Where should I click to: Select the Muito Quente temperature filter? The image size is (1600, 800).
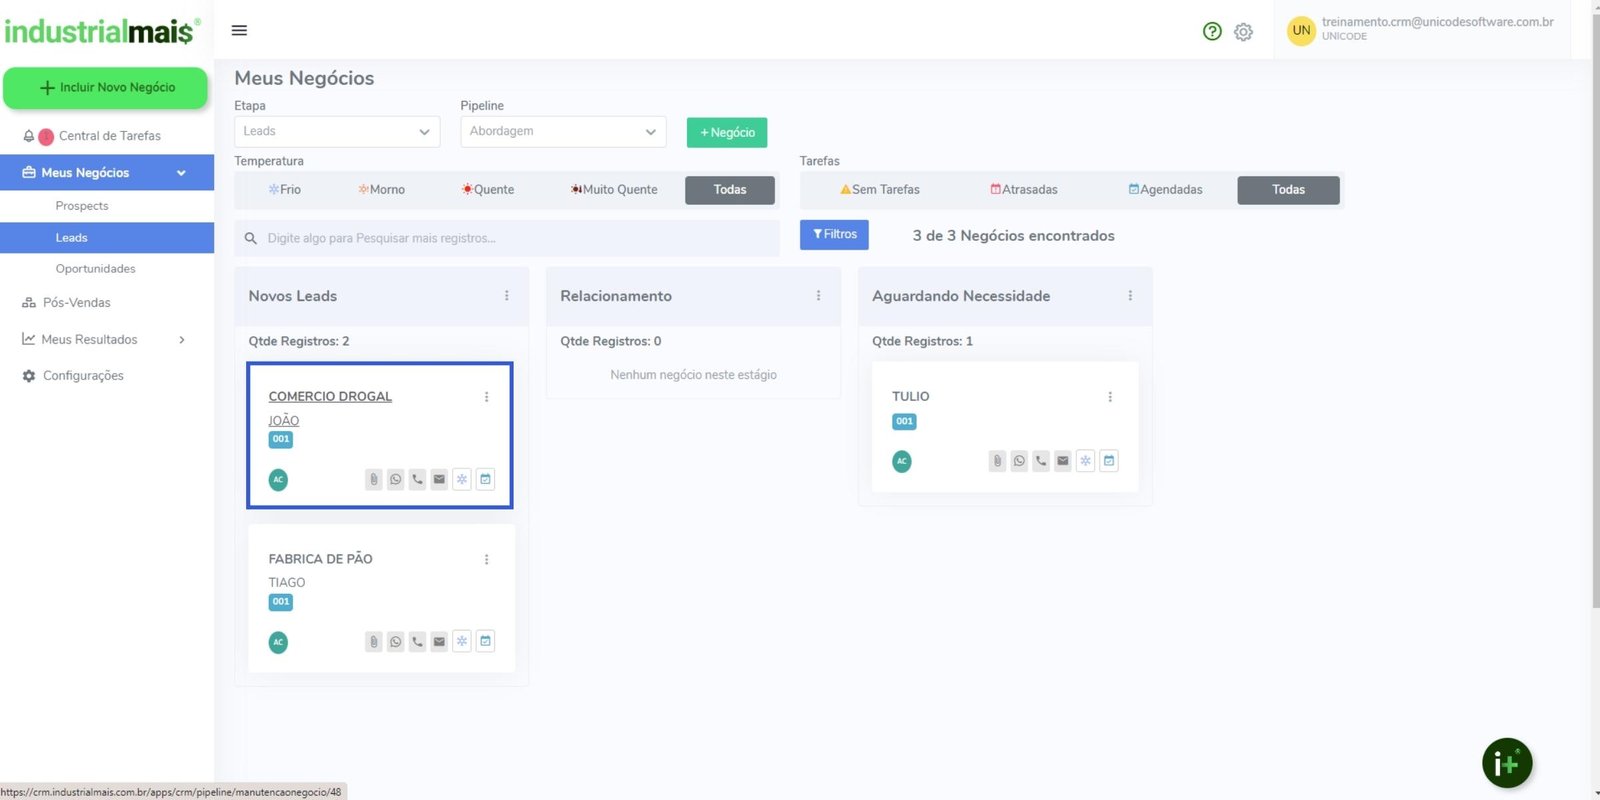pos(614,190)
